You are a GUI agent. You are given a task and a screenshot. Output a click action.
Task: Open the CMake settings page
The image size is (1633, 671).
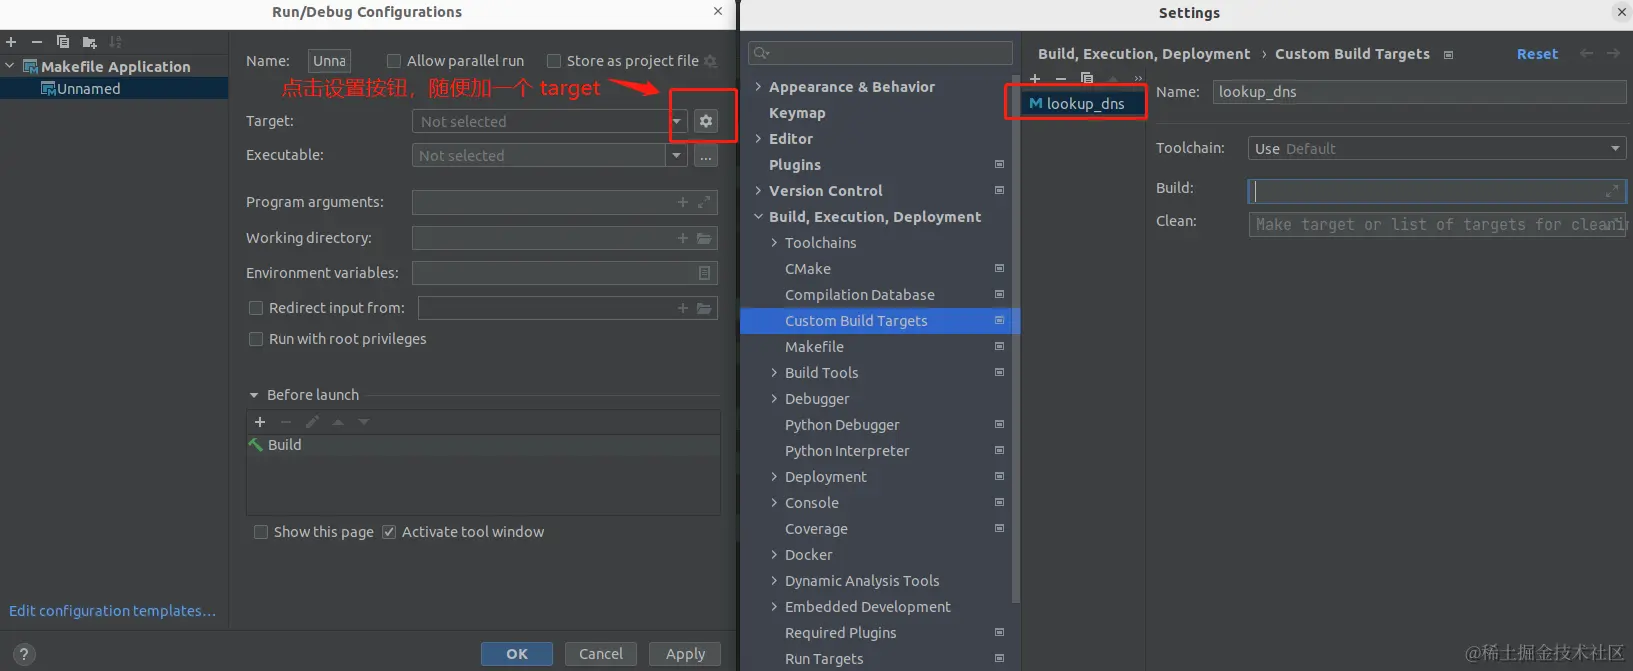tap(808, 269)
